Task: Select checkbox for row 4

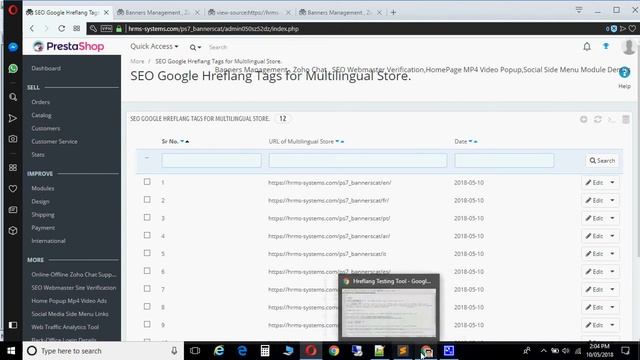Action: click(147, 235)
